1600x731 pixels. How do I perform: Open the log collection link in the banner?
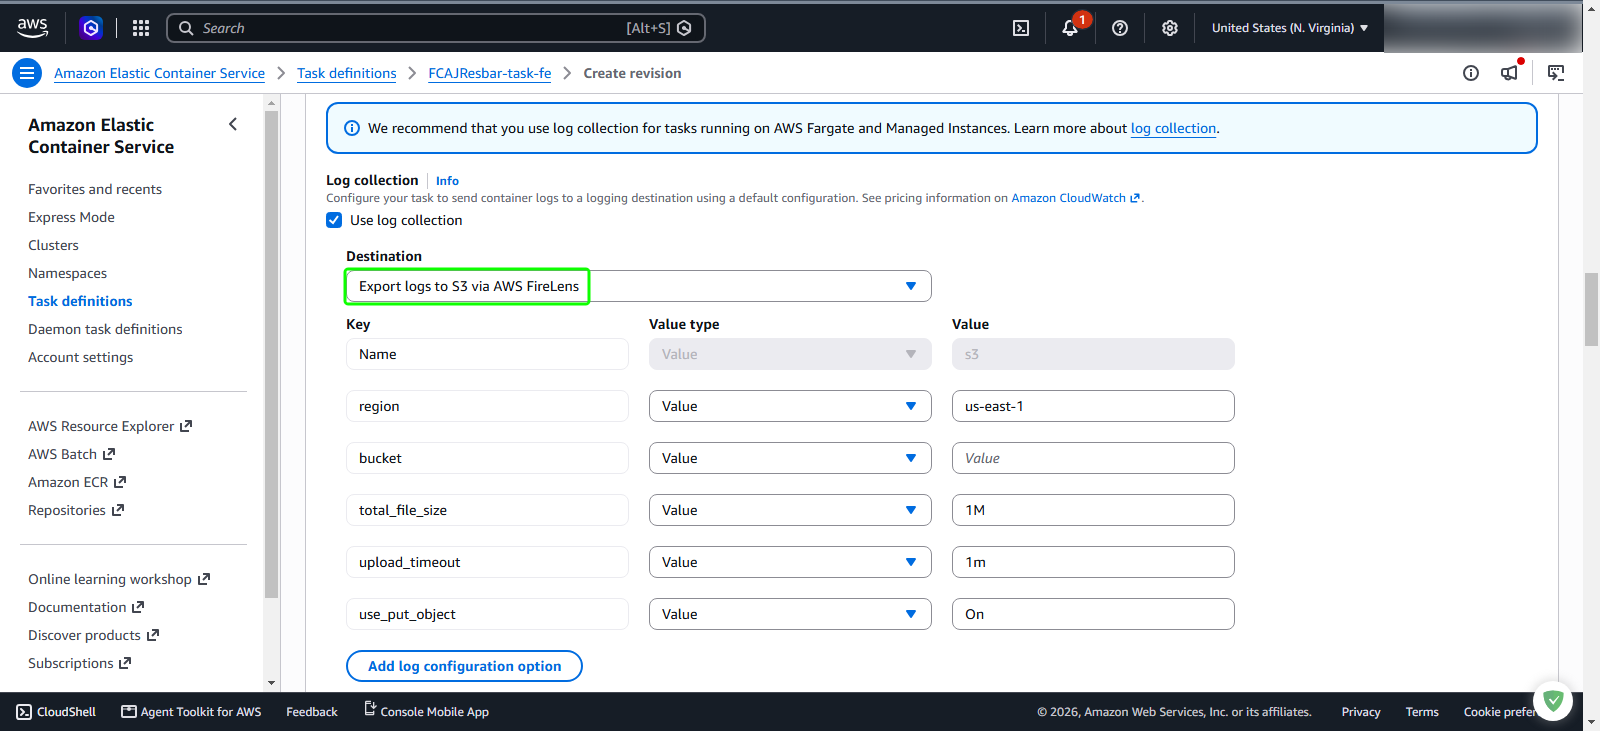pyautogui.click(x=1173, y=128)
